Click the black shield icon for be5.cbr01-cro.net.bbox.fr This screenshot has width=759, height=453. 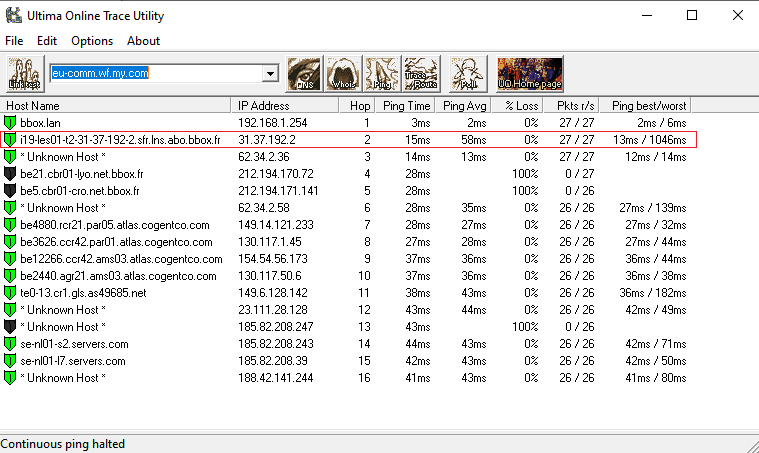(10, 190)
